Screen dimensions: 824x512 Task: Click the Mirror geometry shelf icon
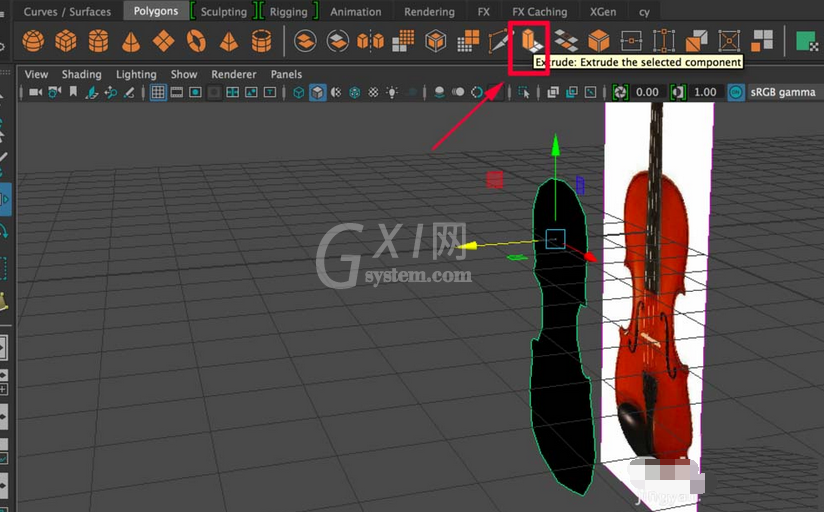pos(370,40)
